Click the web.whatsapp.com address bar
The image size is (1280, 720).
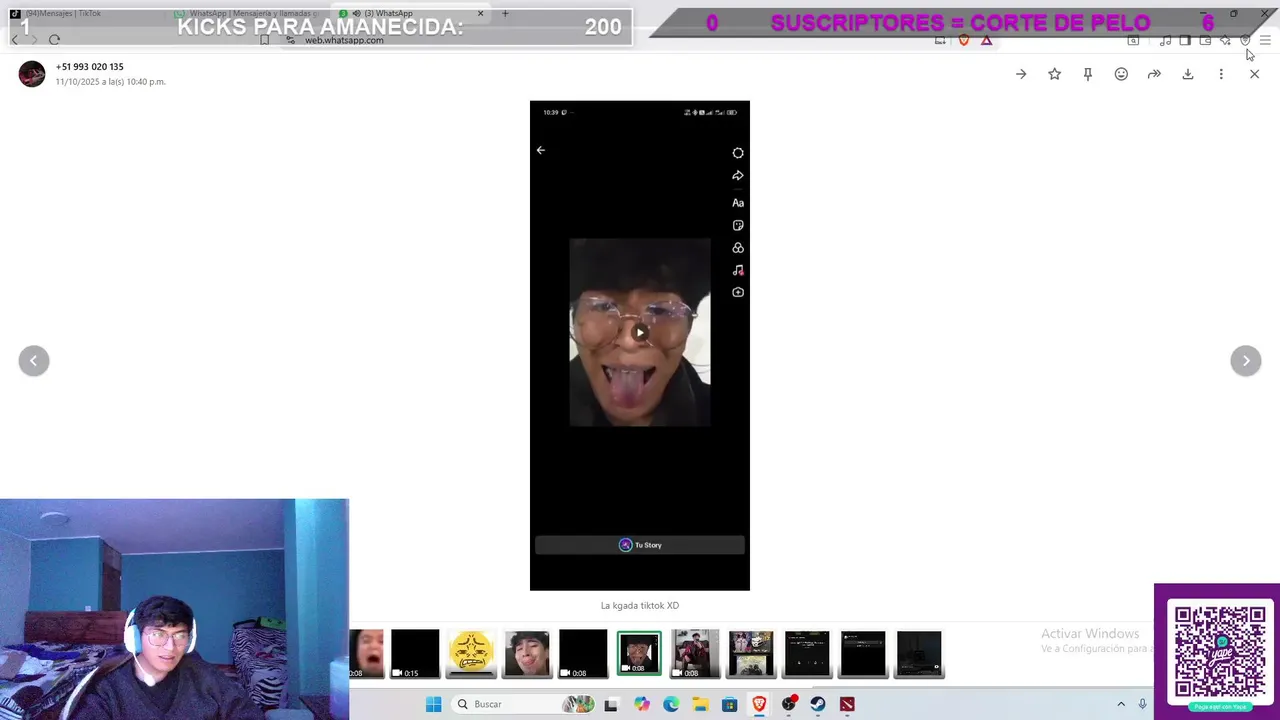click(x=344, y=40)
